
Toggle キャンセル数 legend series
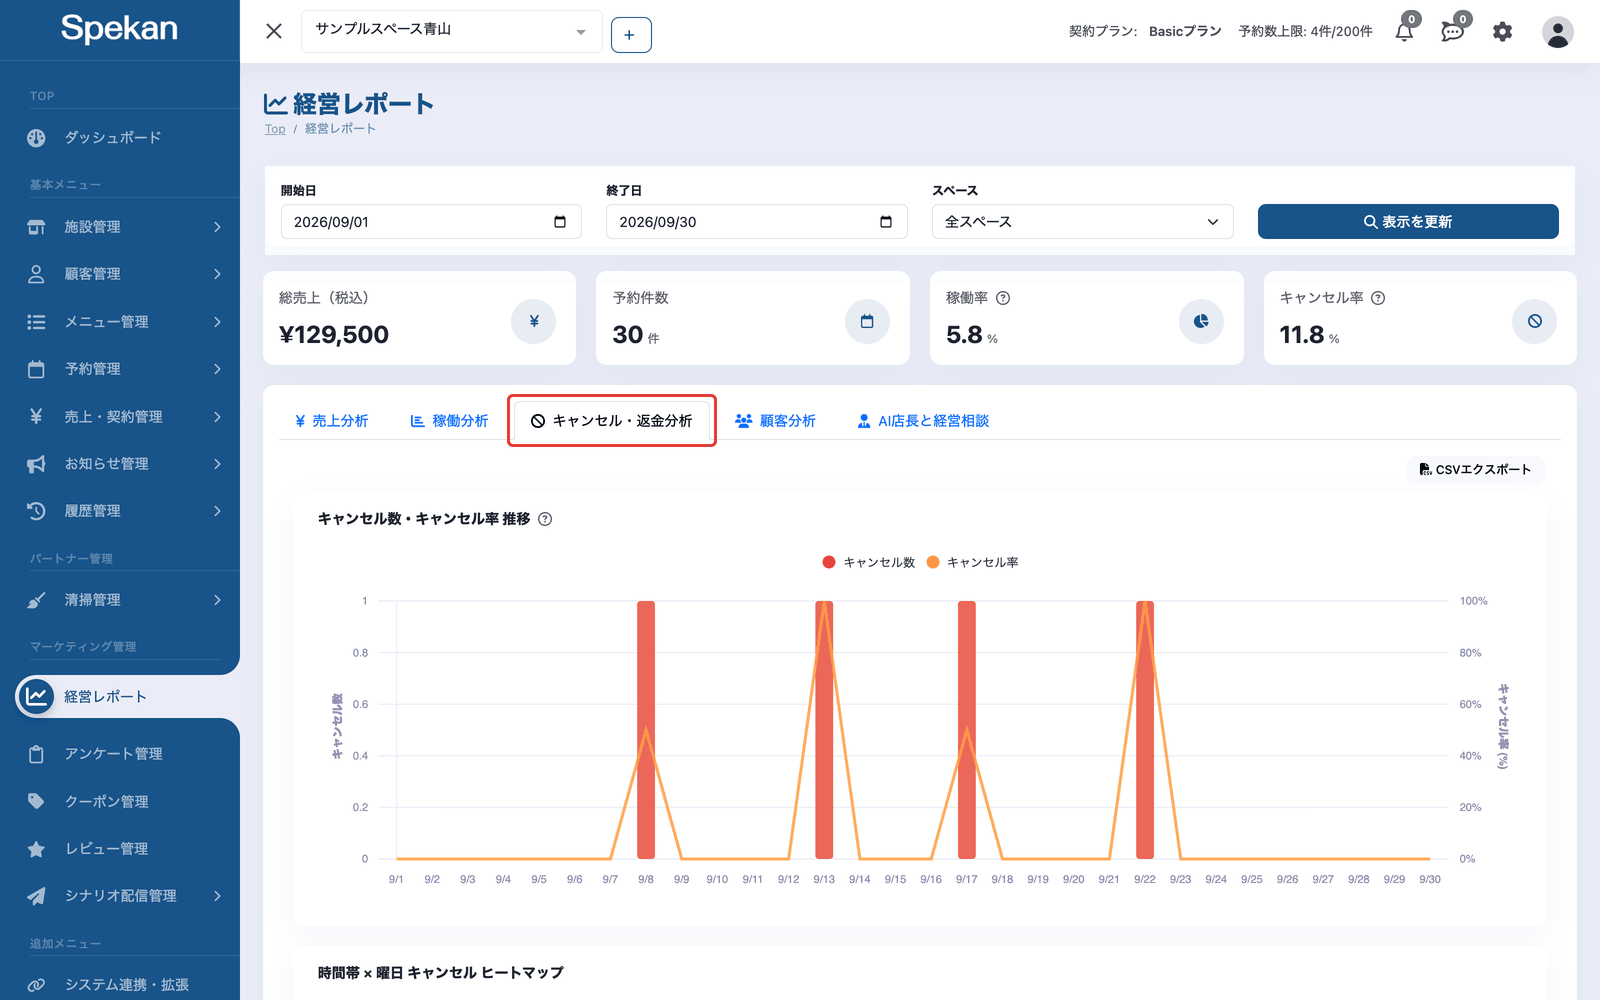[x=869, y=562]
